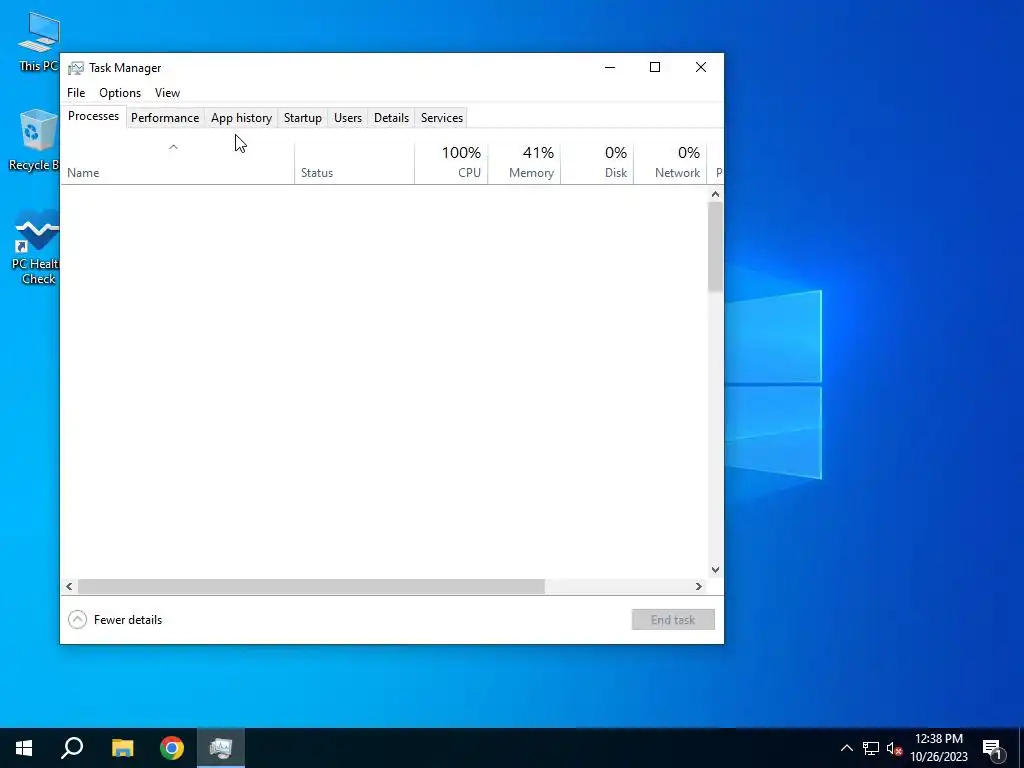
Task: Open the Windows Start menu
Action: tap(24, 748)
